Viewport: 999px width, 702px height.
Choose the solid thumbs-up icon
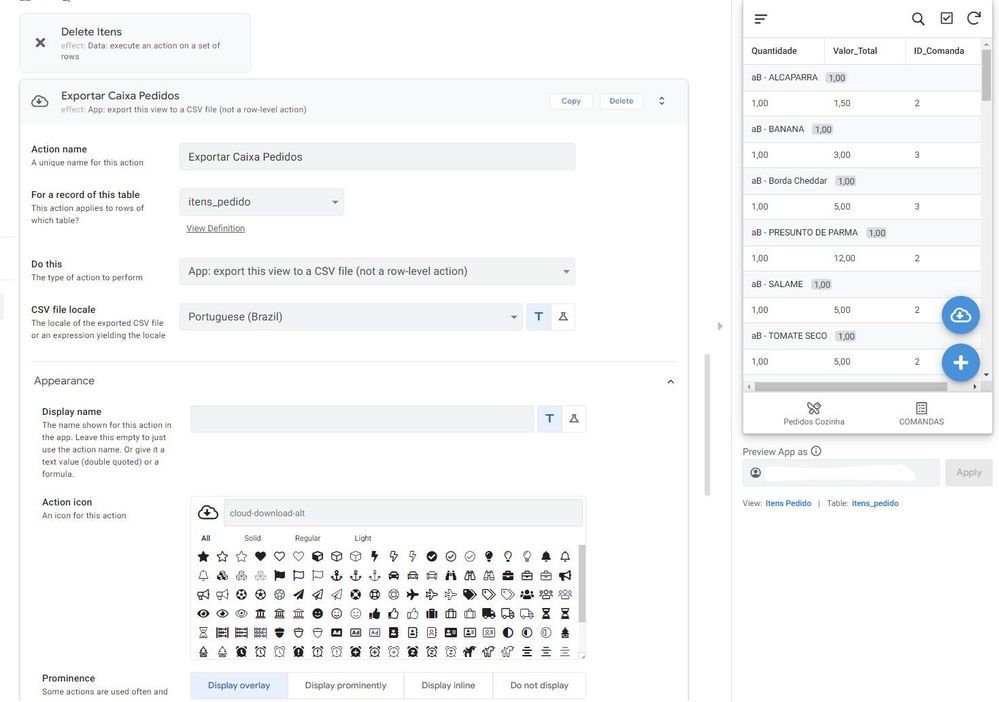(x=375, y=614)
